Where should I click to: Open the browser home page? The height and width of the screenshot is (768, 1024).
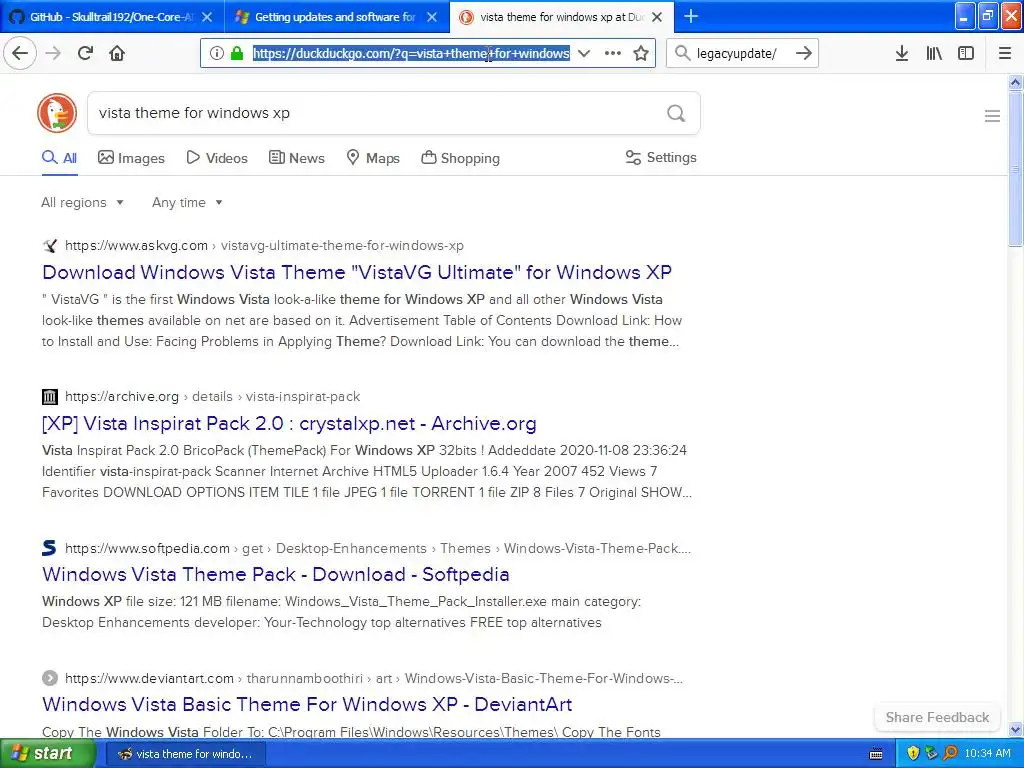(117, 53)
